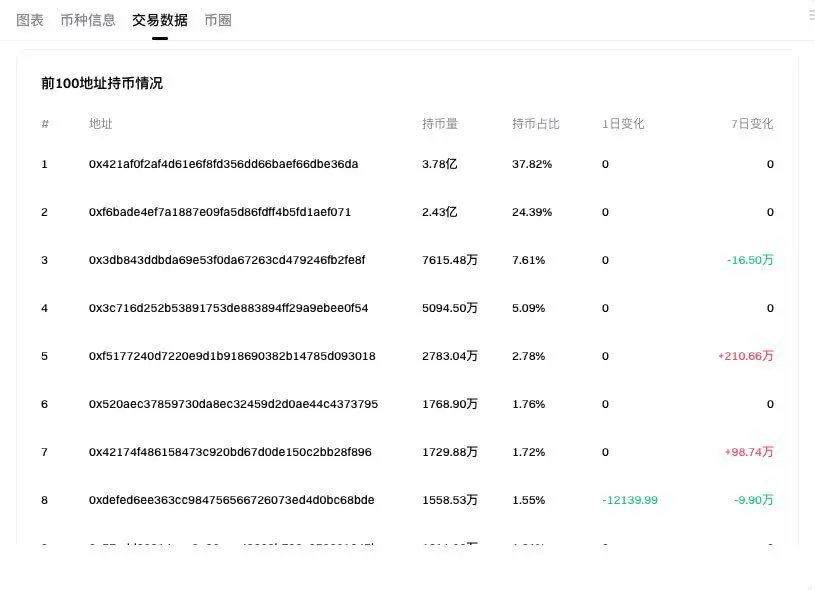Click the 1日变化 column header
Image resolution: width=815 pixels, height=590 pixels.
tap(623, 124)
